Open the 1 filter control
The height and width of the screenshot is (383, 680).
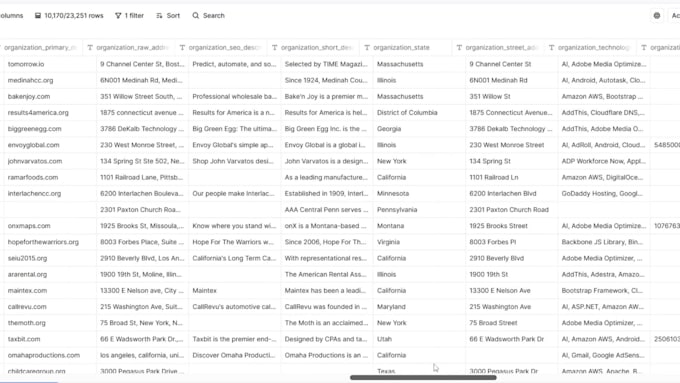pyautogui.click(x=129, y=16)
